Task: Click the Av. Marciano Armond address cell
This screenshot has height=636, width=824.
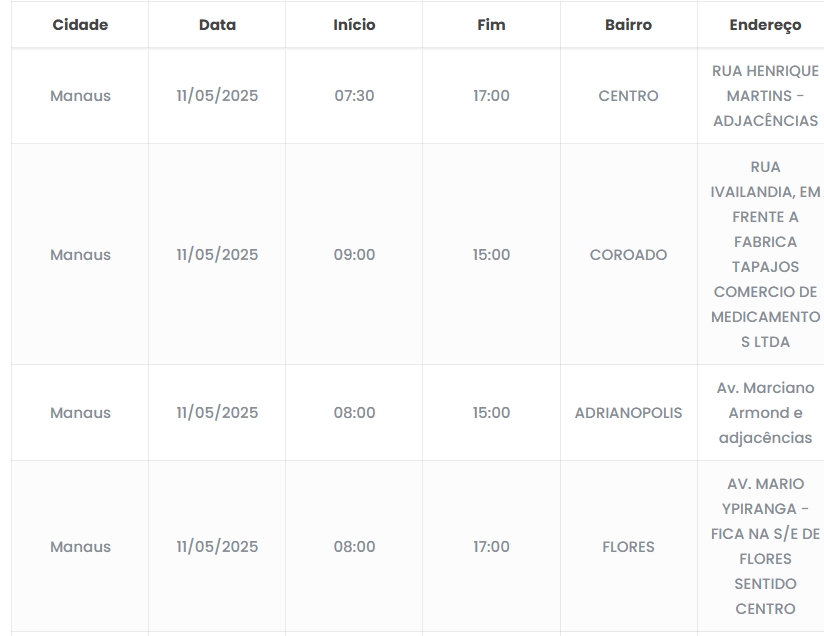Action: click(x=765, y=413)
